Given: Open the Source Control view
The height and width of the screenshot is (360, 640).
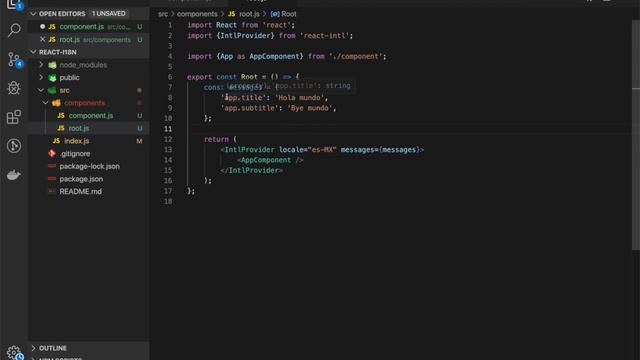Looking at the screenshot, I should pos(14,60).
